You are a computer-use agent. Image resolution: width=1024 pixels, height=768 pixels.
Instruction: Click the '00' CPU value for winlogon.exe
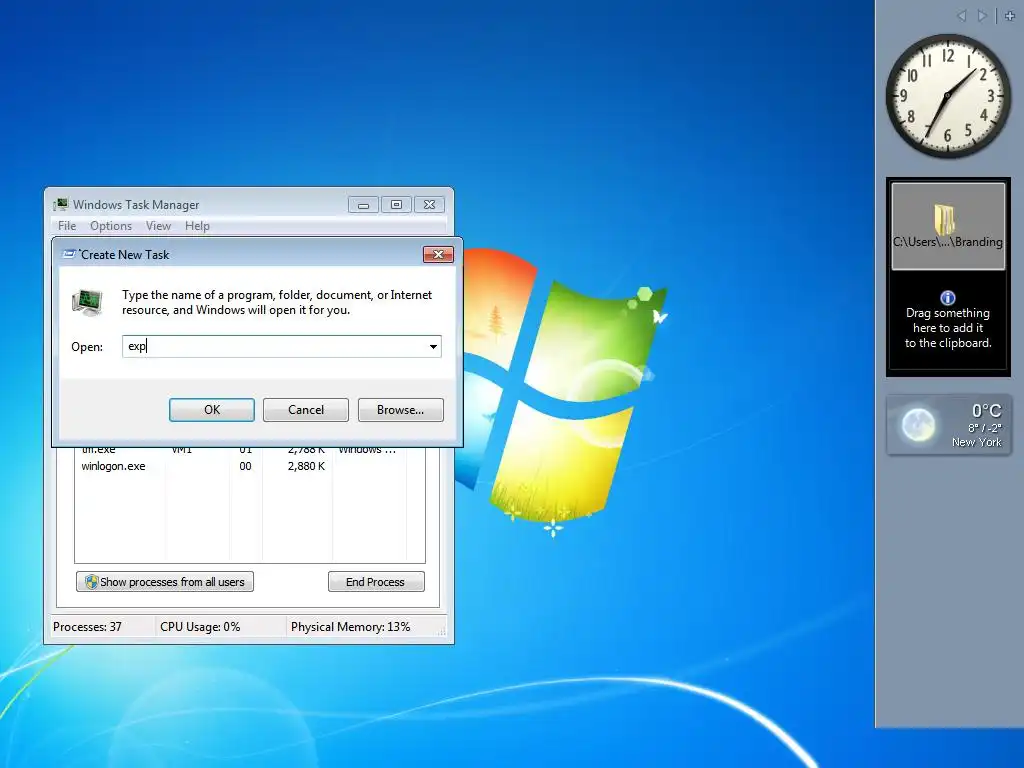point(245,466)
